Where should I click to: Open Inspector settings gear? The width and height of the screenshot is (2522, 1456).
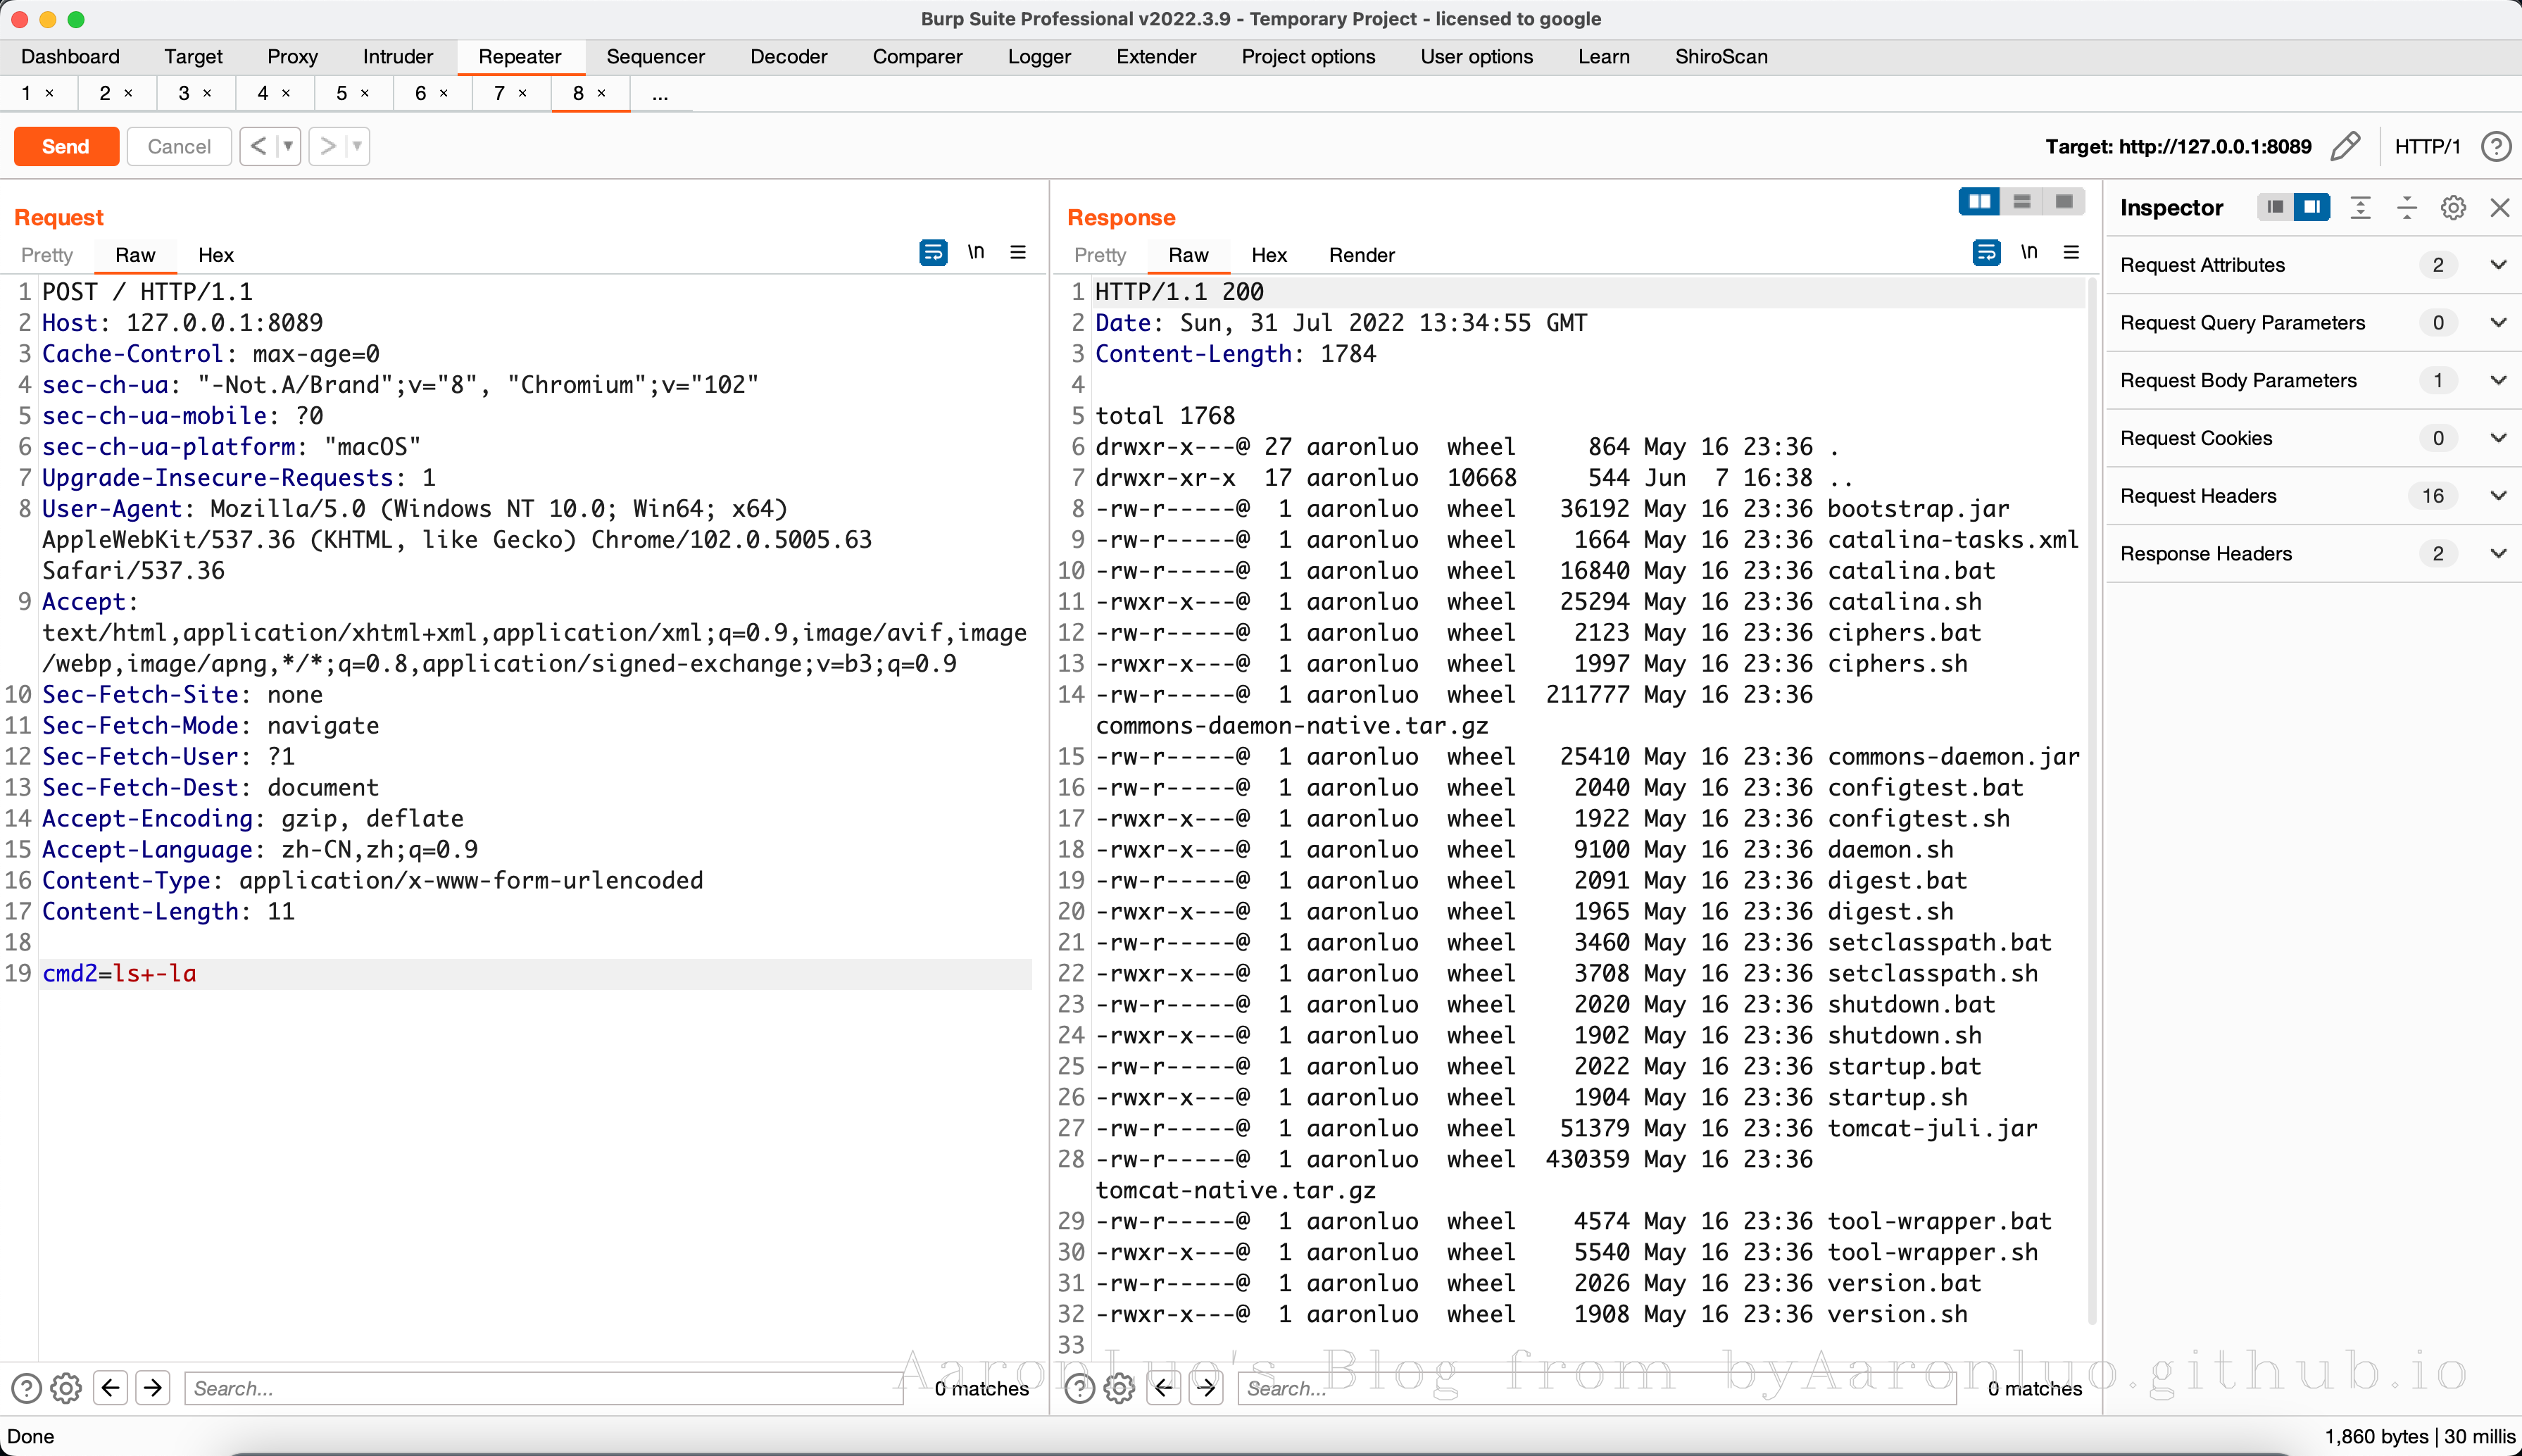click(x=2453, y=207)
